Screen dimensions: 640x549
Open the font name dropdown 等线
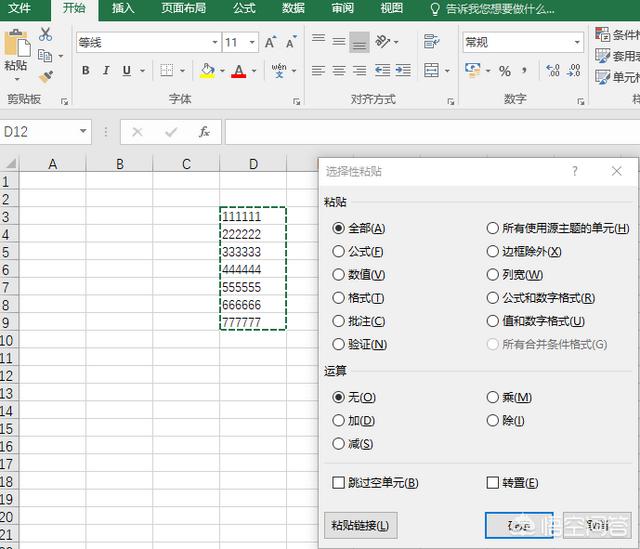pyautogui.click(x=215, y=42)
